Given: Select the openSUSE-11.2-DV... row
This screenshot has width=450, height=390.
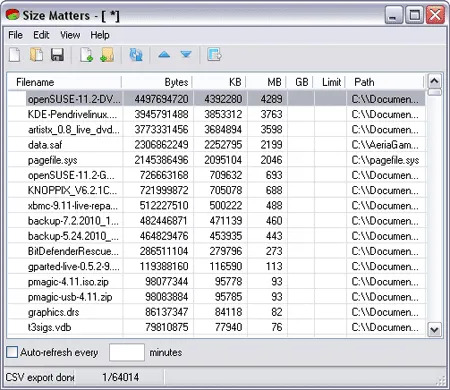Looking at the screenshot, I should (x=216, y=99).
